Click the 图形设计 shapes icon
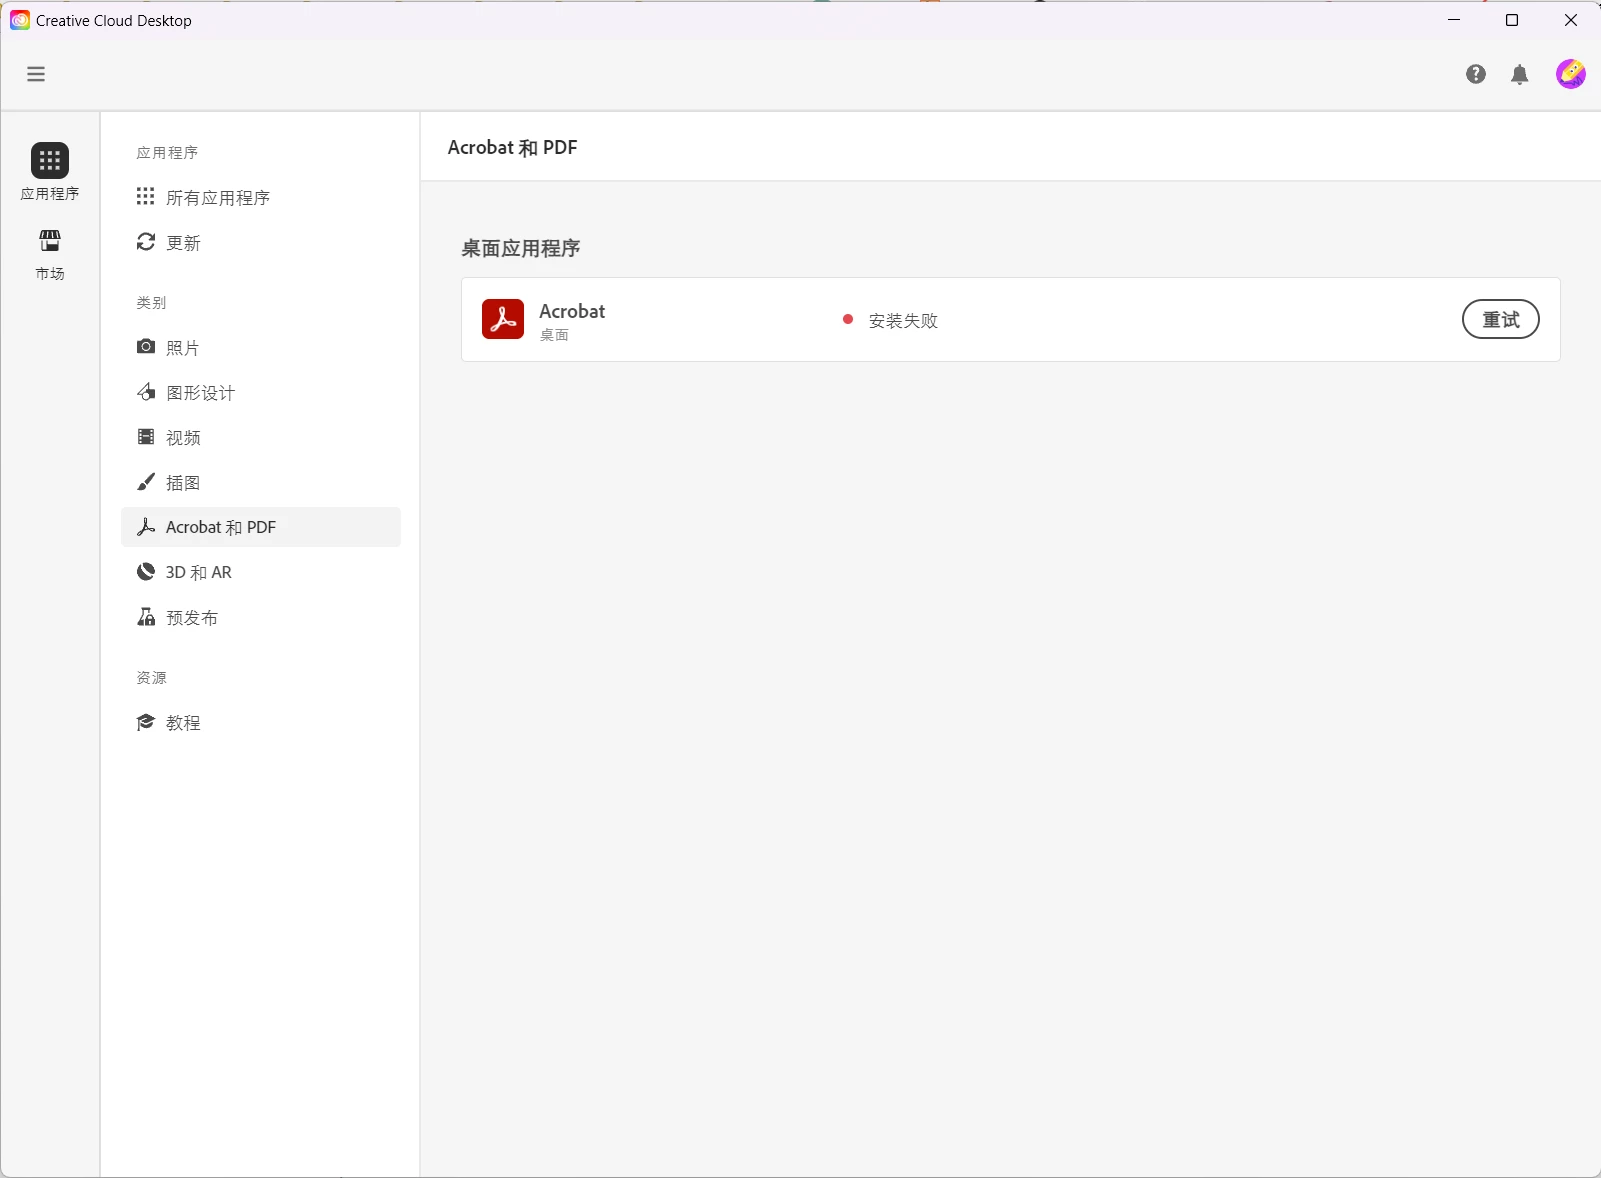 click(x=146, y=392)
